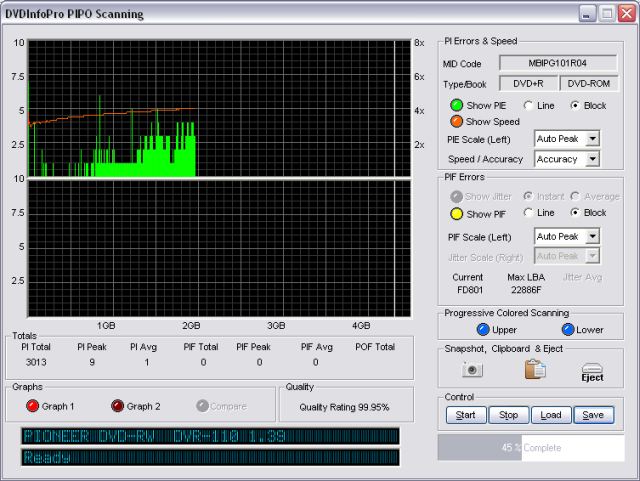Click the PI Total value 3013
This screenshot has width=640, height=481.
[36, 362]
